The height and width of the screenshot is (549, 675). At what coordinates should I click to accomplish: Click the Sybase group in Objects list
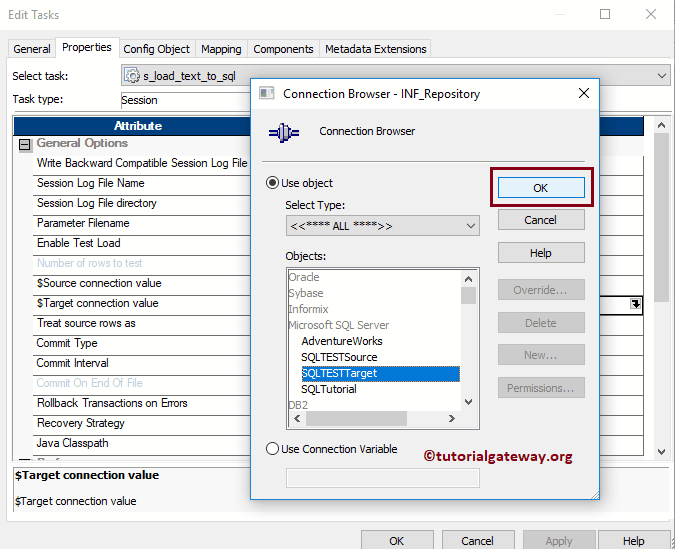(306, 293)
